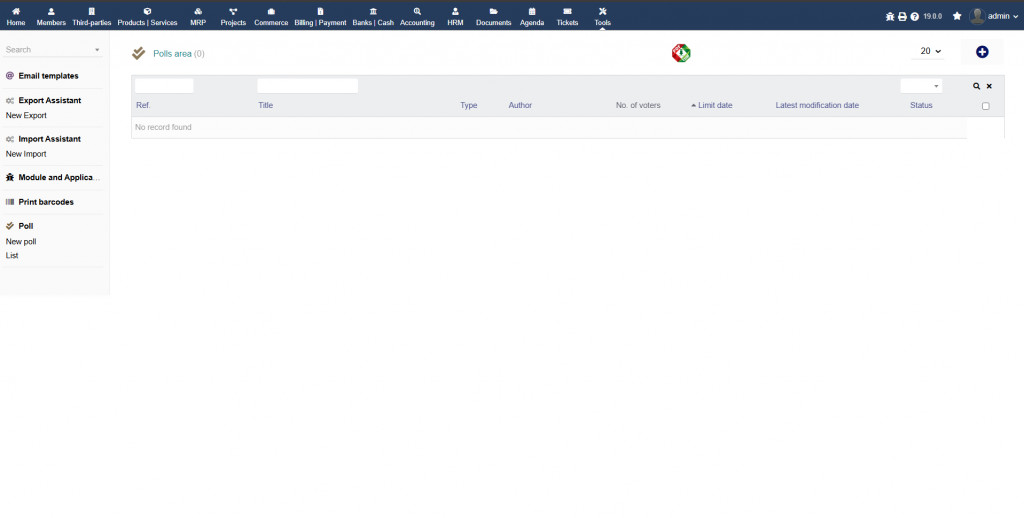Image resolution: width=1024 pixels, height=518 pixels.
Task: Sort by the Title column header
Action: [x=266, y=105]
